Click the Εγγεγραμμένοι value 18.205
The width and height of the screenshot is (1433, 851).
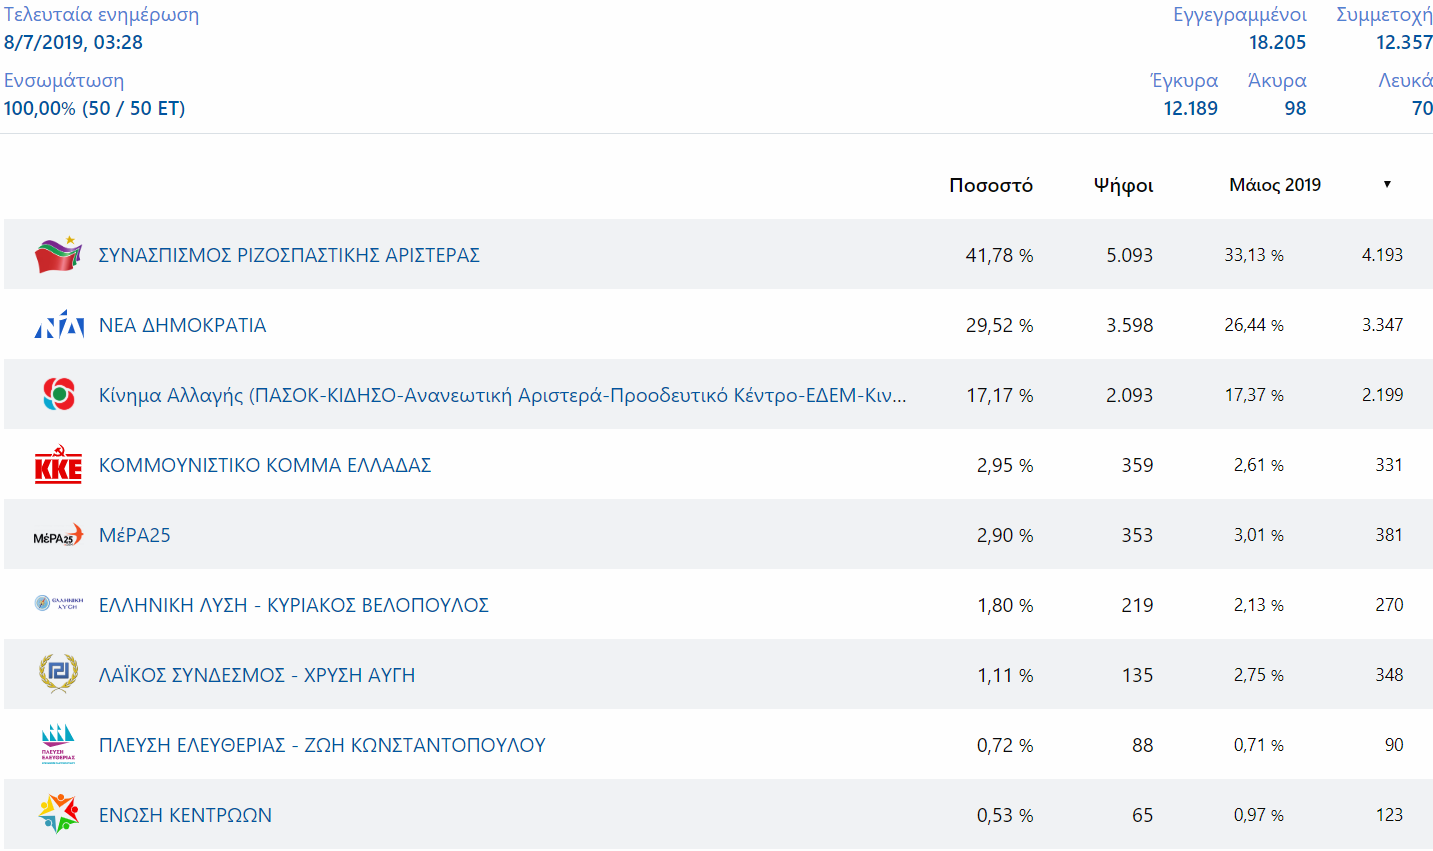(x=1277, y=42)
